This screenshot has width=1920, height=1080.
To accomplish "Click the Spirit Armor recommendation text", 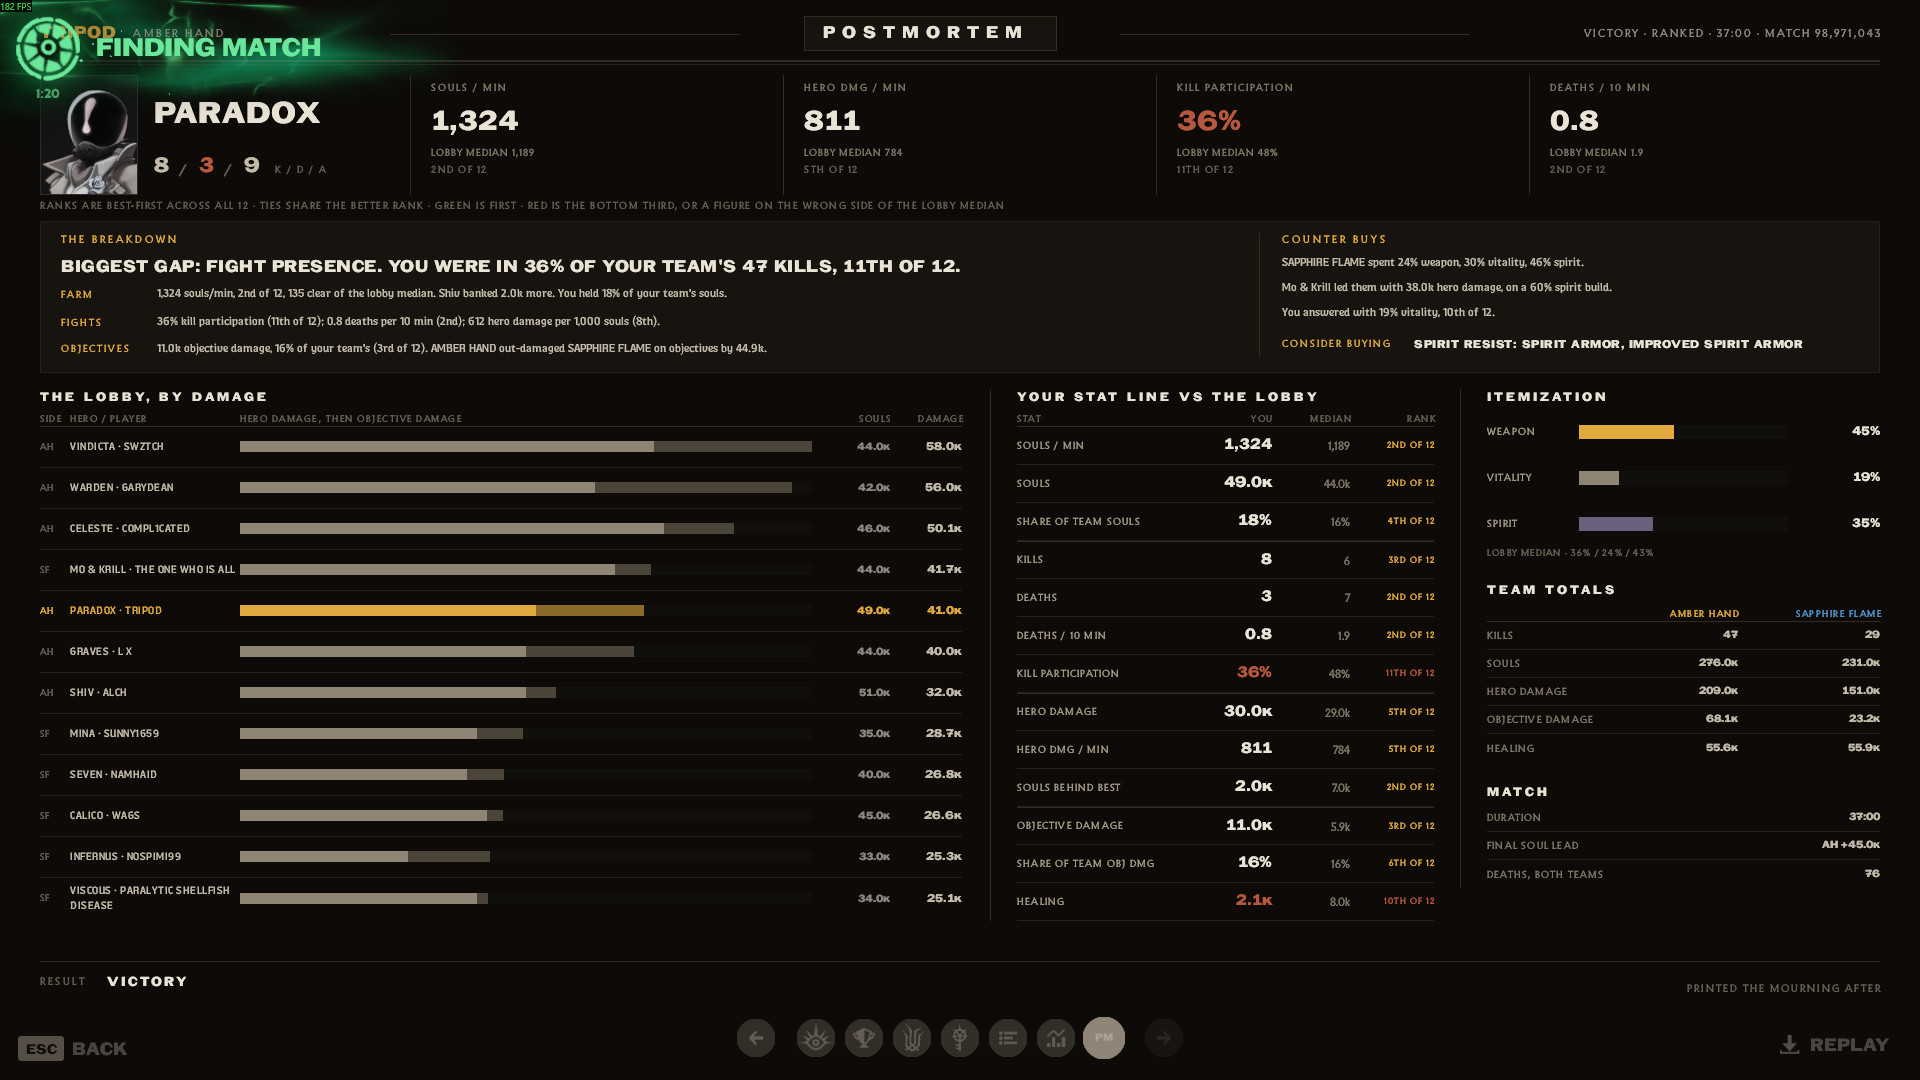I will point(1608,344).
